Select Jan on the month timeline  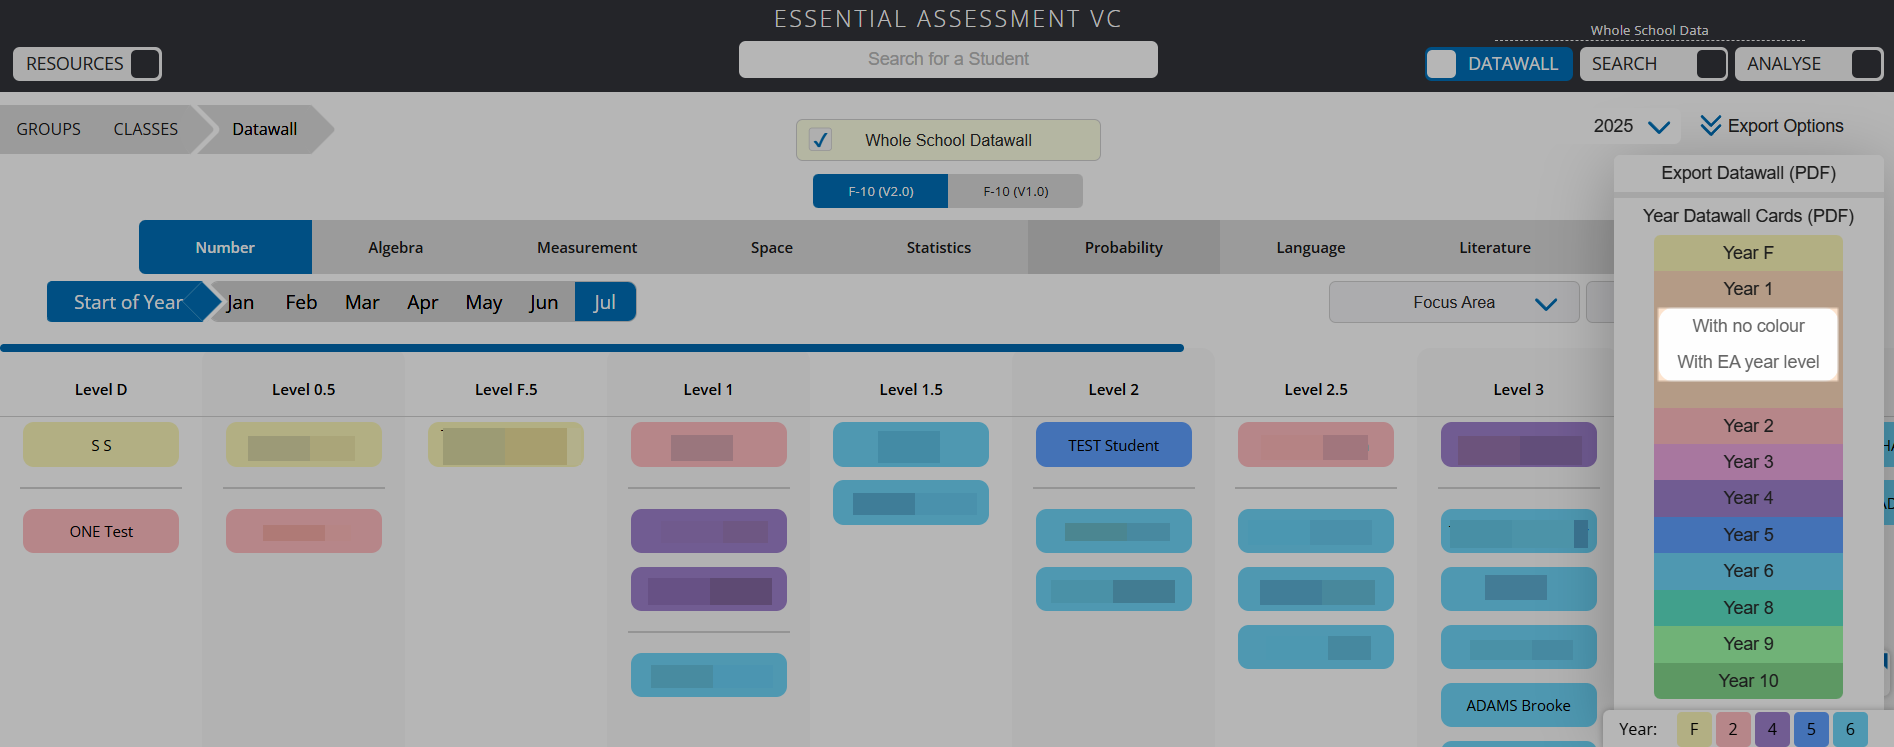(x=240, y=302)
